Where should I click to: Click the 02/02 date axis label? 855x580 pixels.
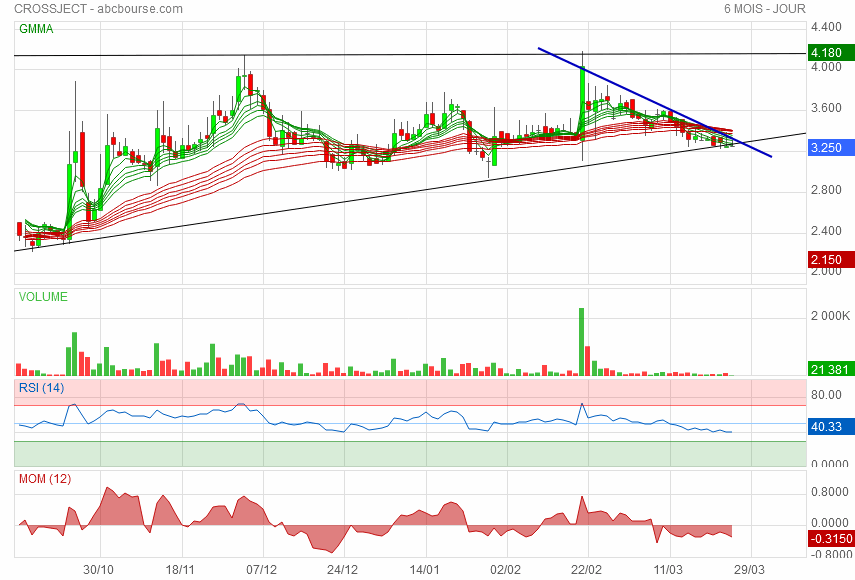pyautogui.click(x=505, y=570)
